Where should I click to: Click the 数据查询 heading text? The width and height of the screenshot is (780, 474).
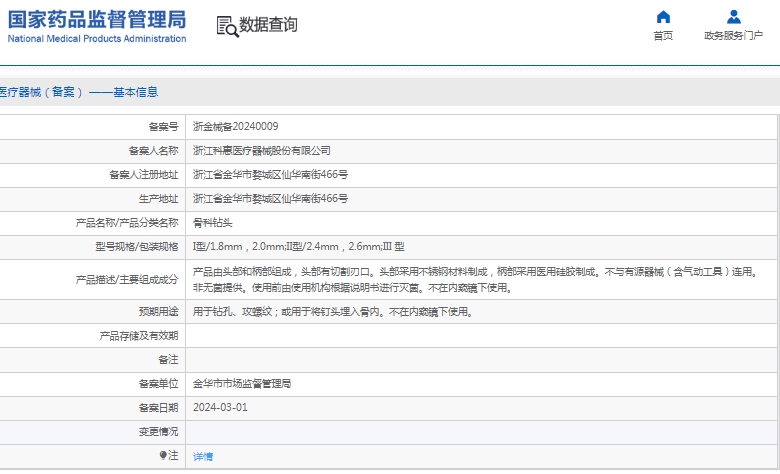pos(268,24)
